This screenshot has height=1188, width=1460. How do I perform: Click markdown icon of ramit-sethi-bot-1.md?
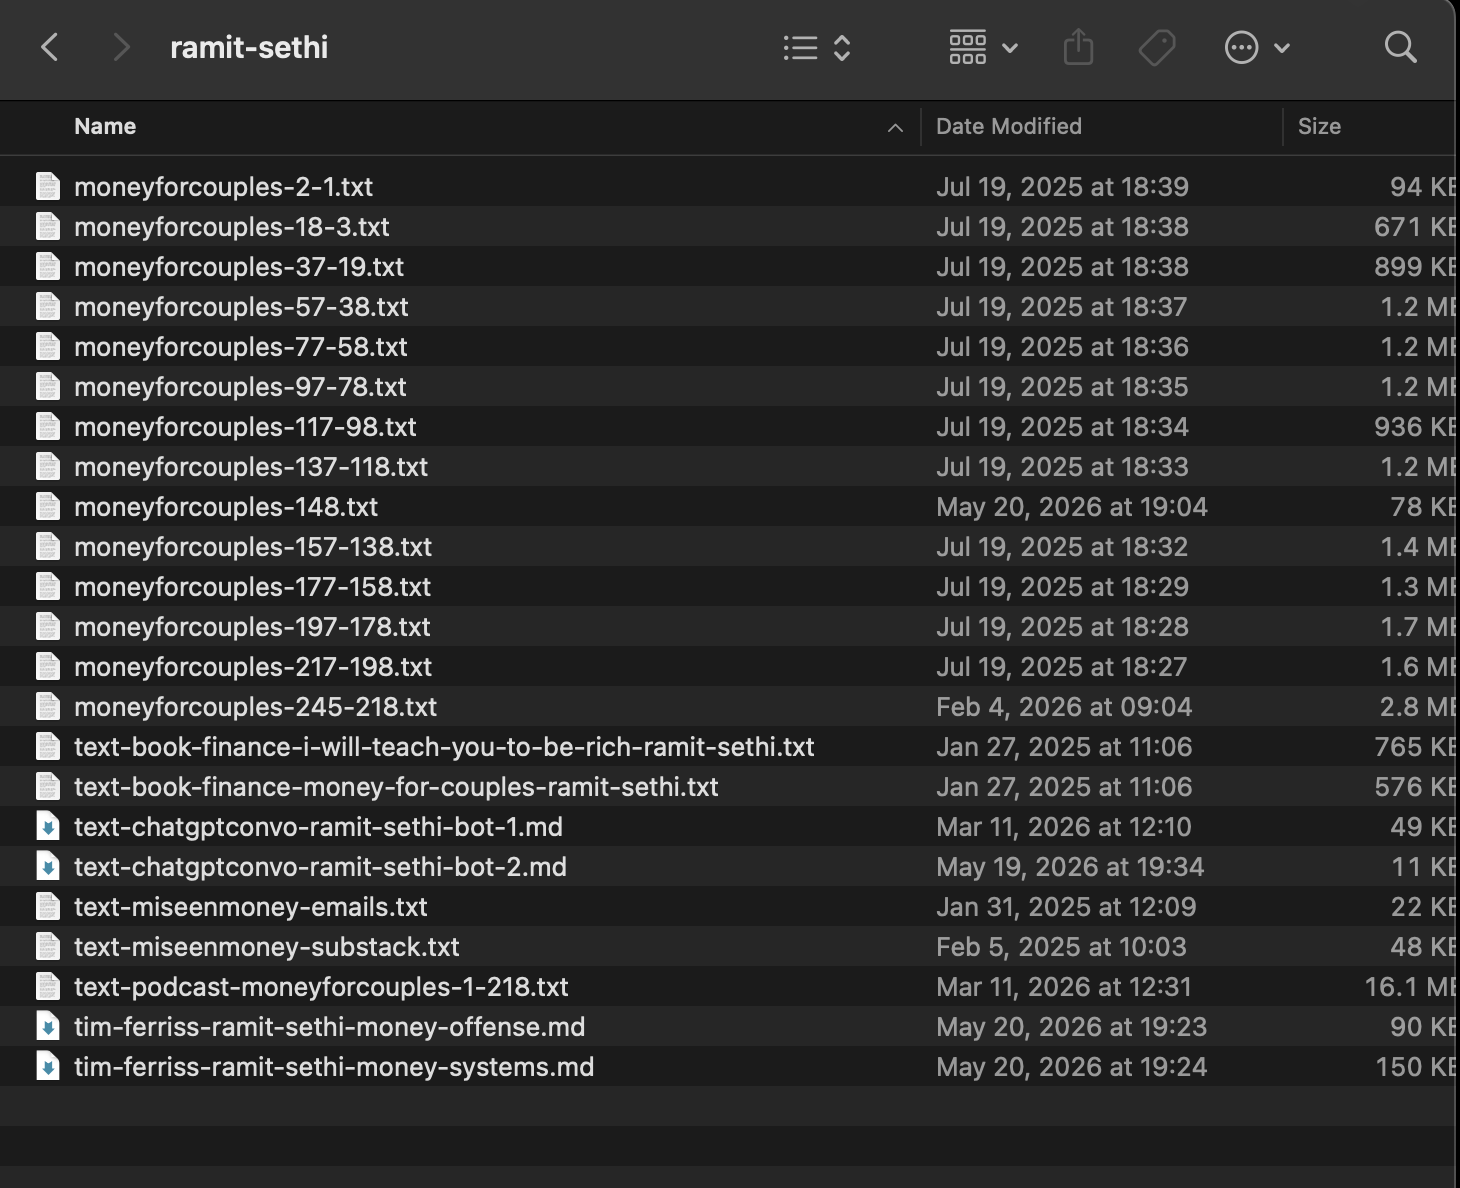tap(48, 826)
